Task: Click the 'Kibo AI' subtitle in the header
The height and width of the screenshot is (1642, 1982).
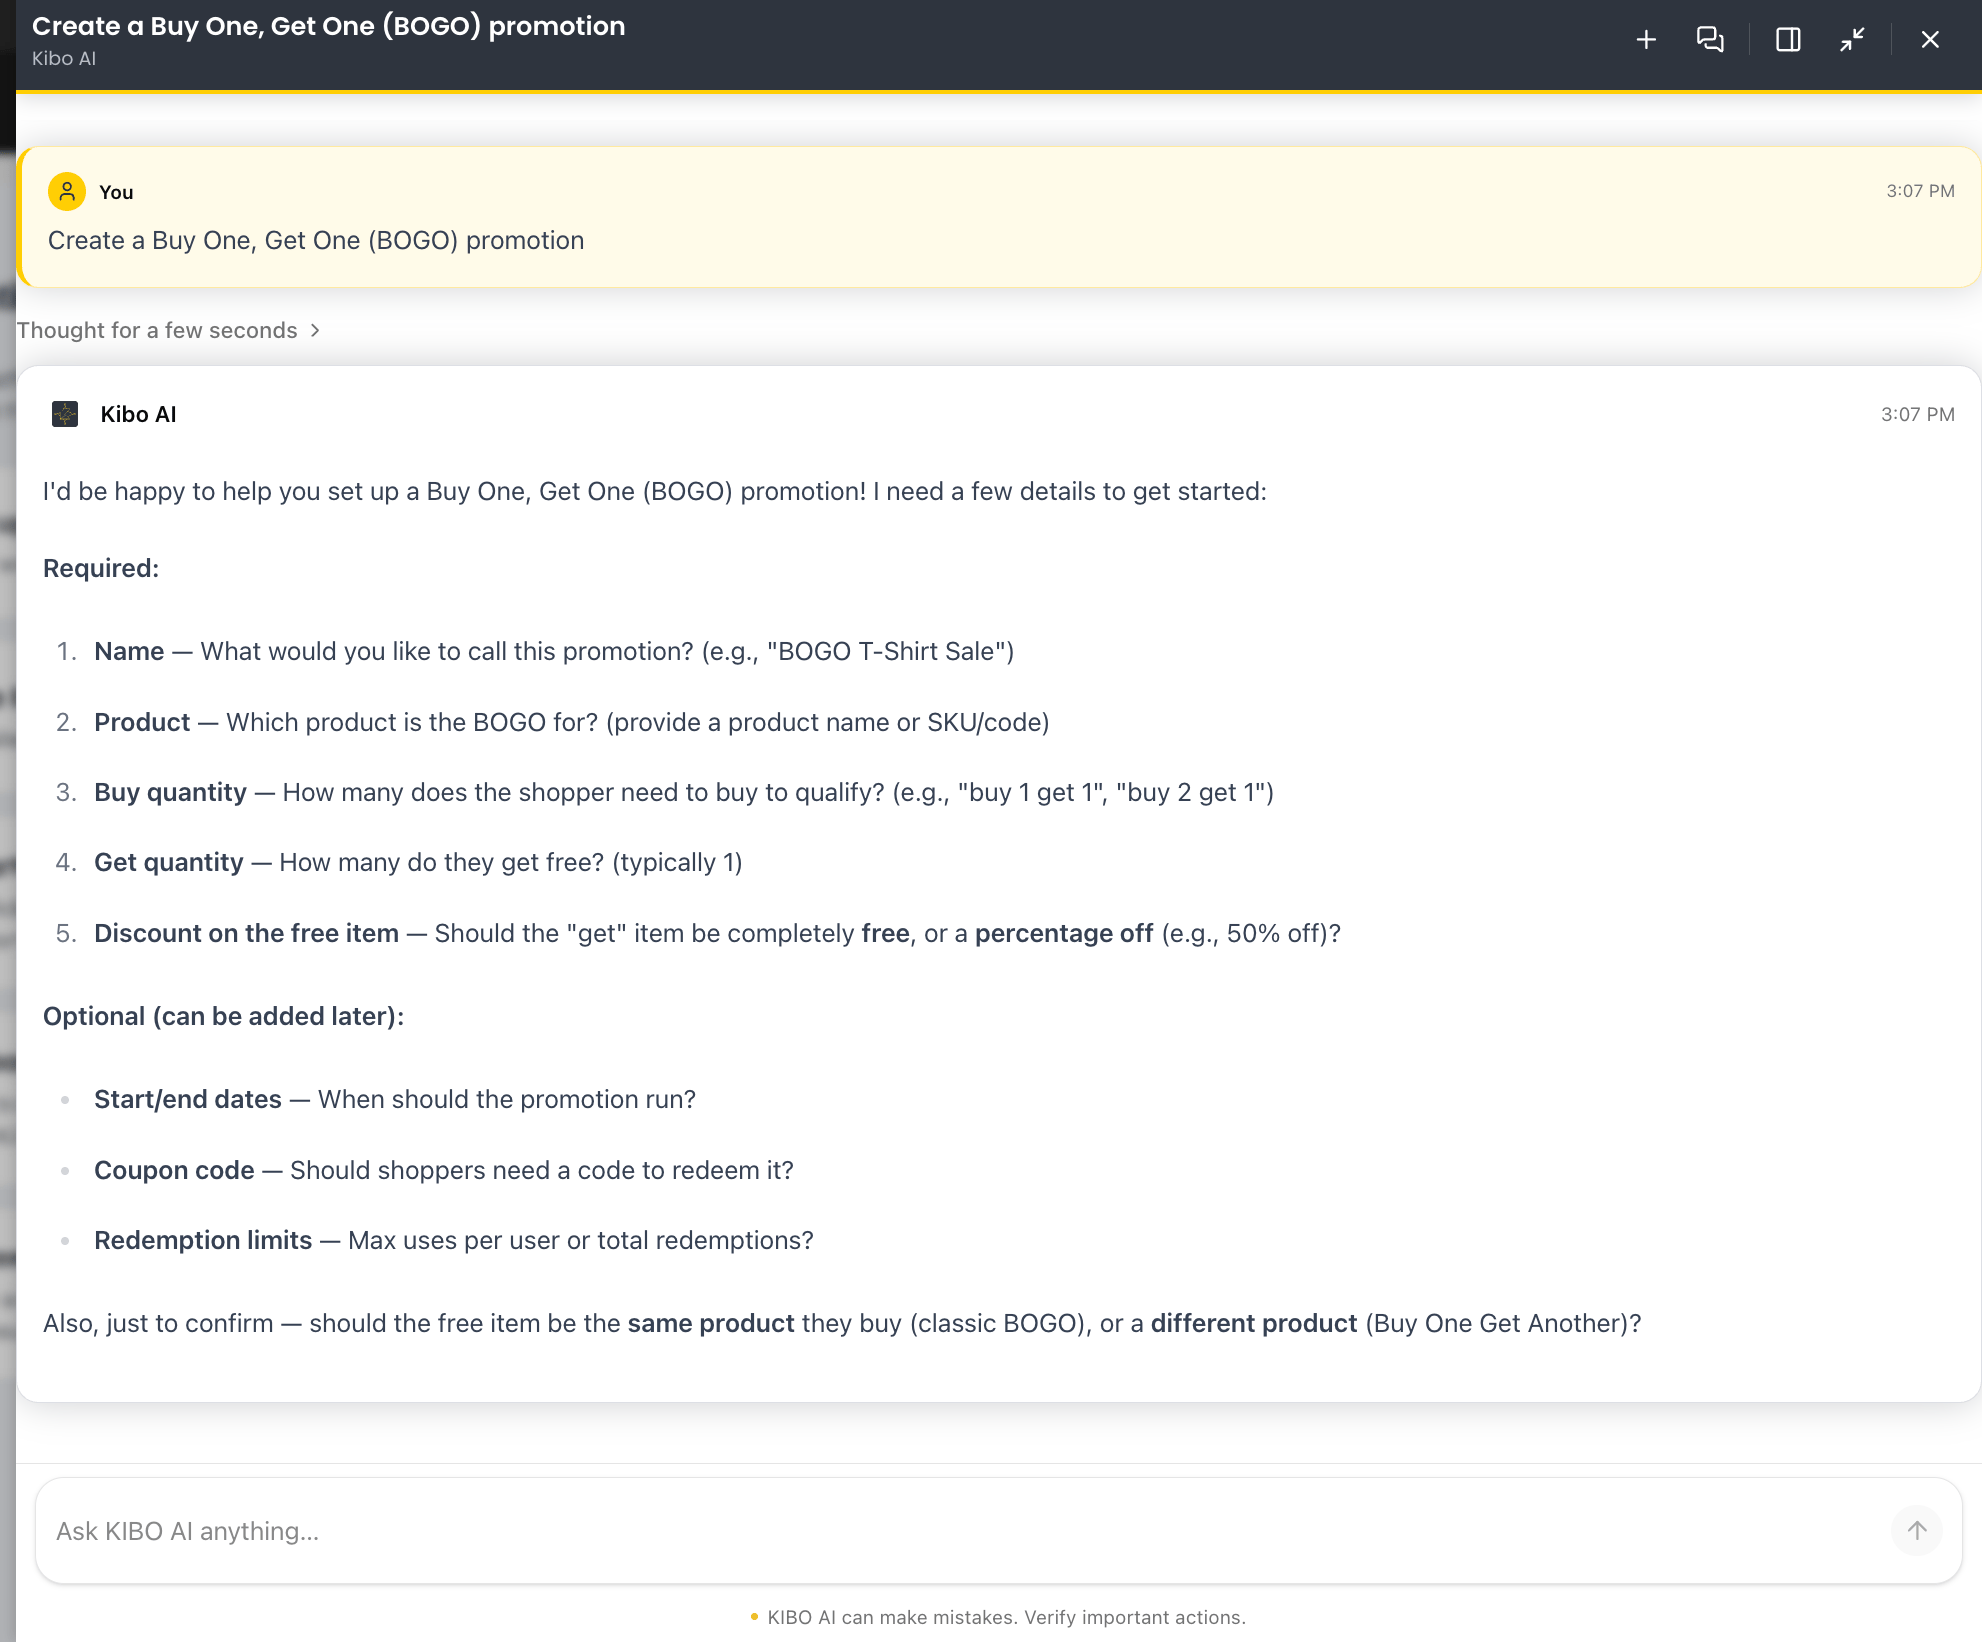Action: tap(64, 59)
